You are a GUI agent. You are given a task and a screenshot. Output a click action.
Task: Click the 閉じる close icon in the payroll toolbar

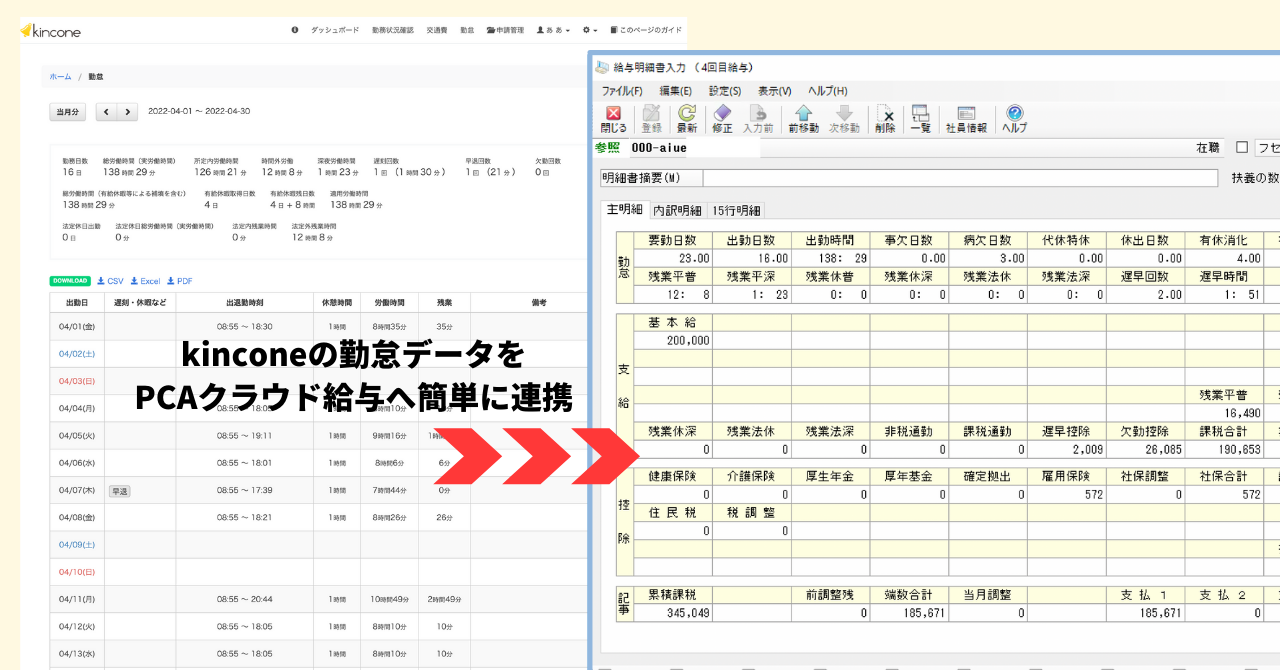[x=613, y=119]
